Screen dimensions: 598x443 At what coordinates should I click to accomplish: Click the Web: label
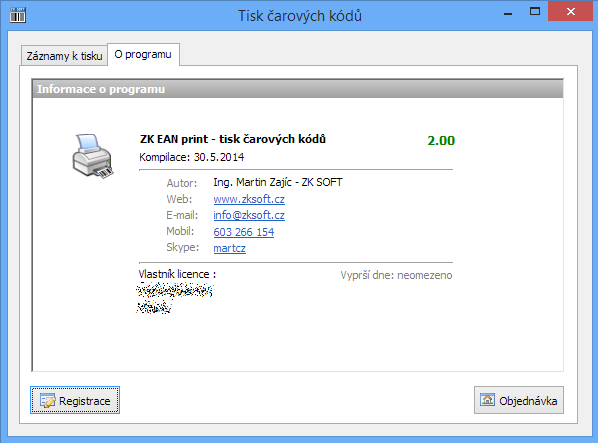tap(179, 199)
